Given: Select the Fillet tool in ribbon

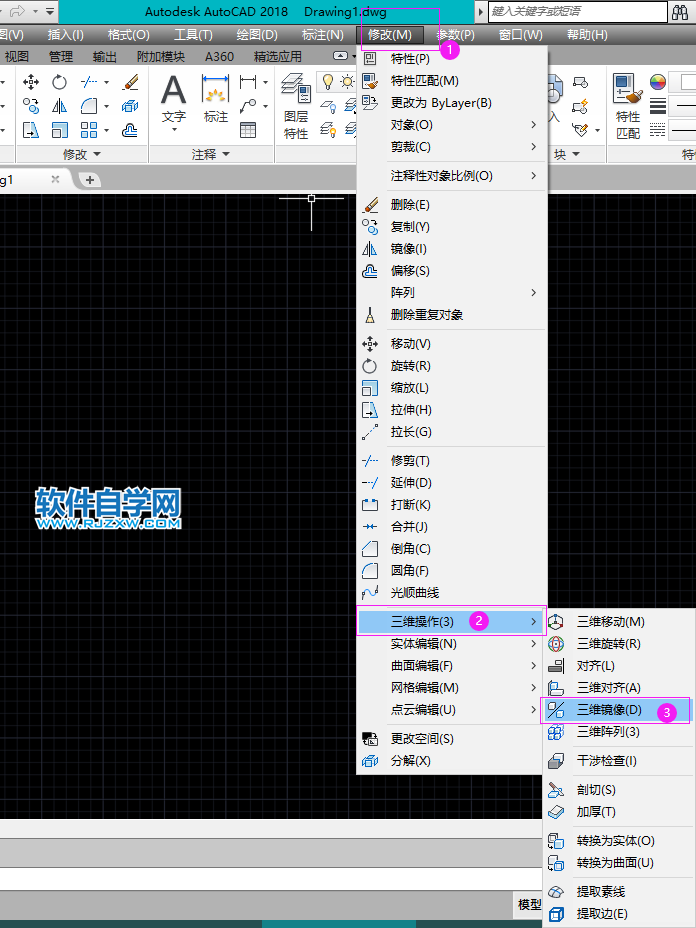Looking at the screenshot, I should tap(89, 106).
